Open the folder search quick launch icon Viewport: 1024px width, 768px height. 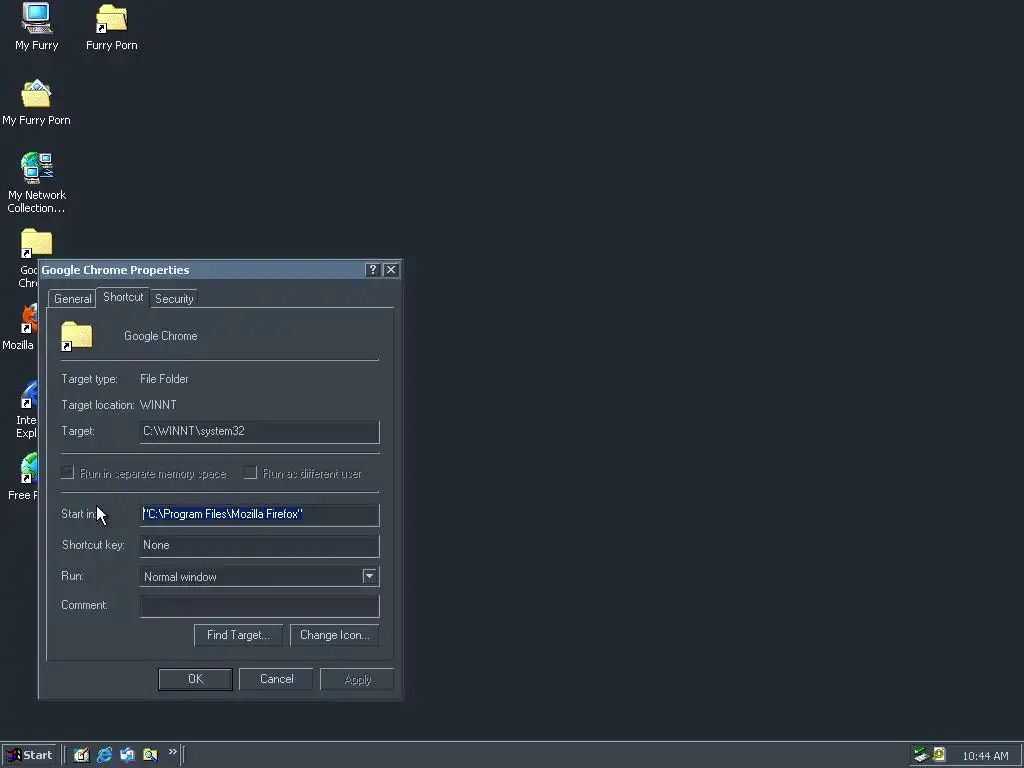click(150, 755)
